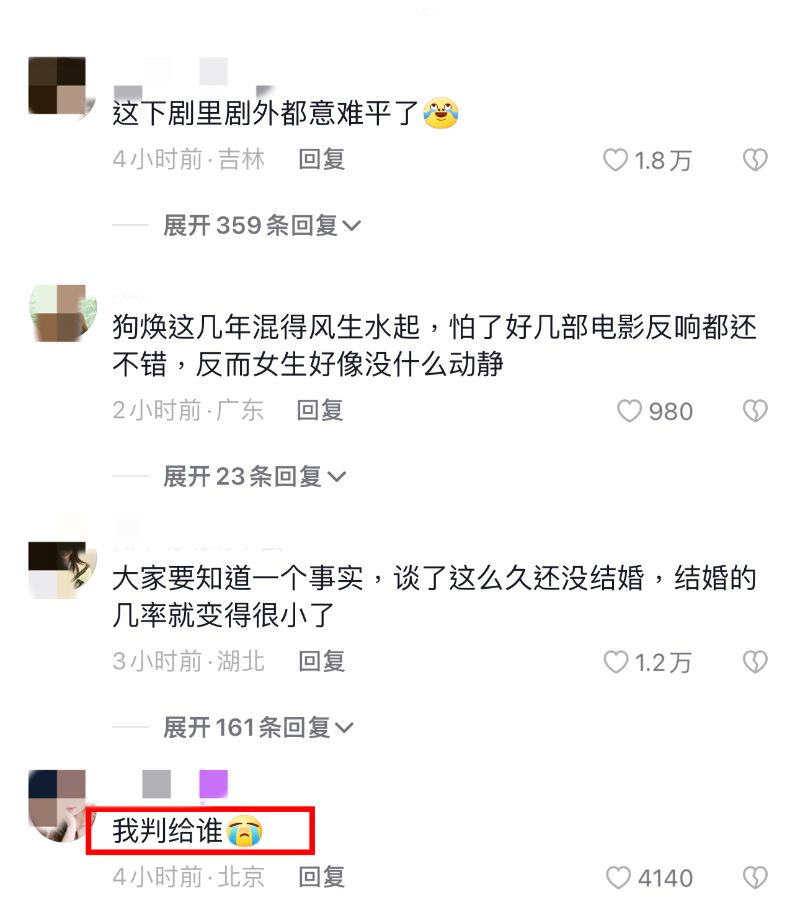This screenshot has height=913, width=800.
Task: Open the 湖北 commenter's avatar
Action: 62,570
